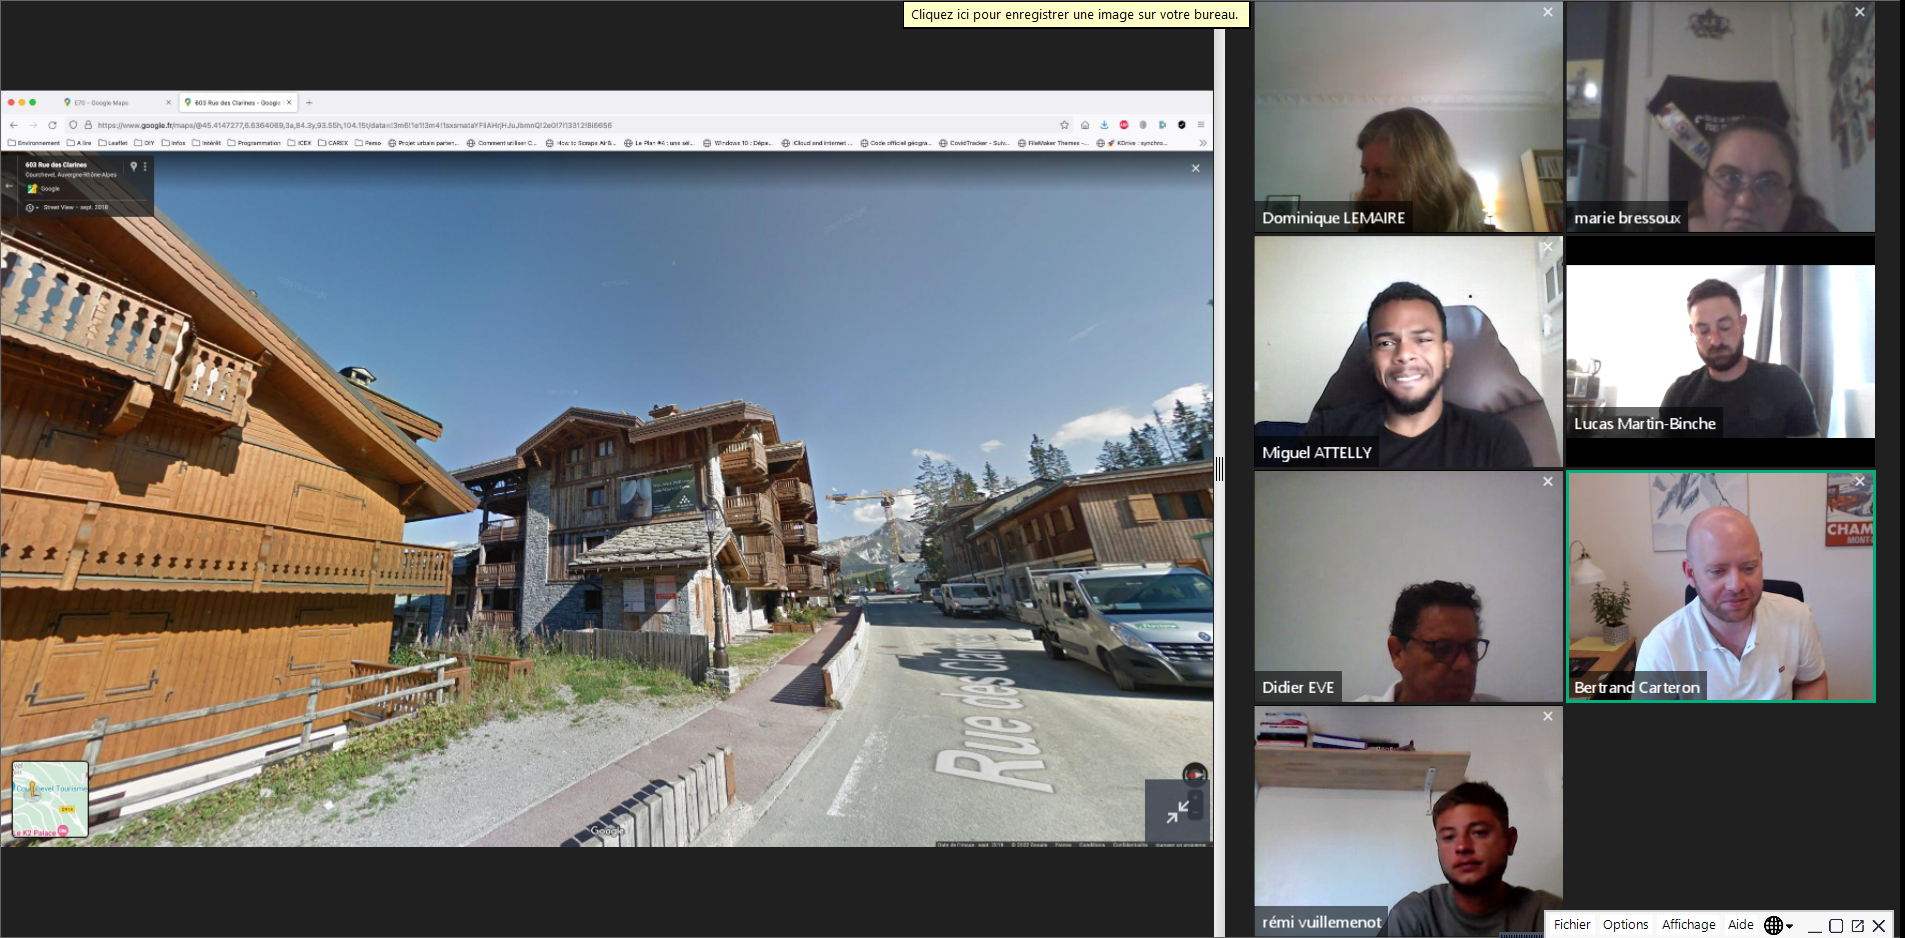The height and width of the screenshot is (938, 1905).
Task: Open the Projet urbain parten... bookmark
Action: click(x=424, y=143)
